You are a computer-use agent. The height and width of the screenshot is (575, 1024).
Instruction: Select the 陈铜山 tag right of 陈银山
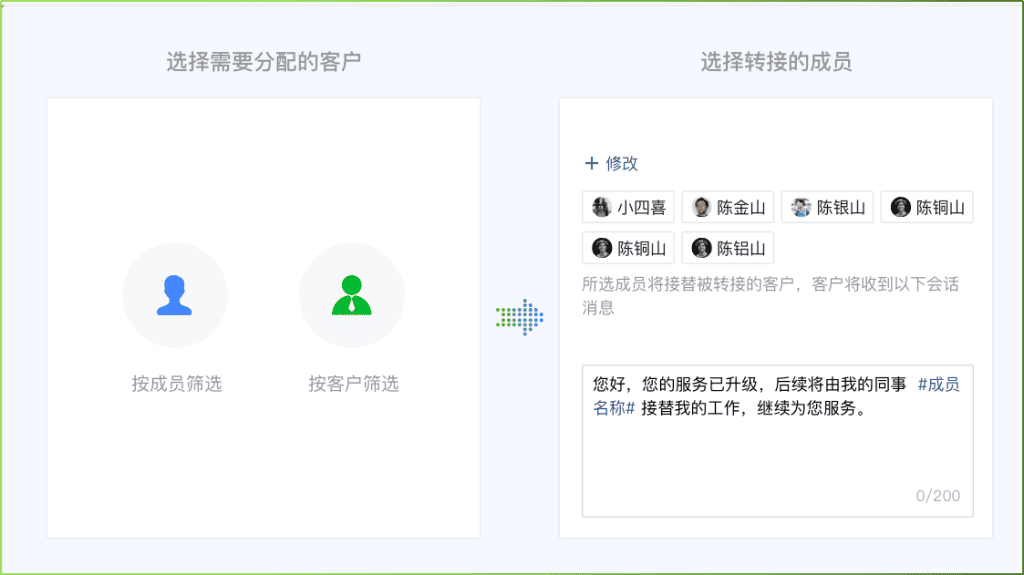click(926, 208)
